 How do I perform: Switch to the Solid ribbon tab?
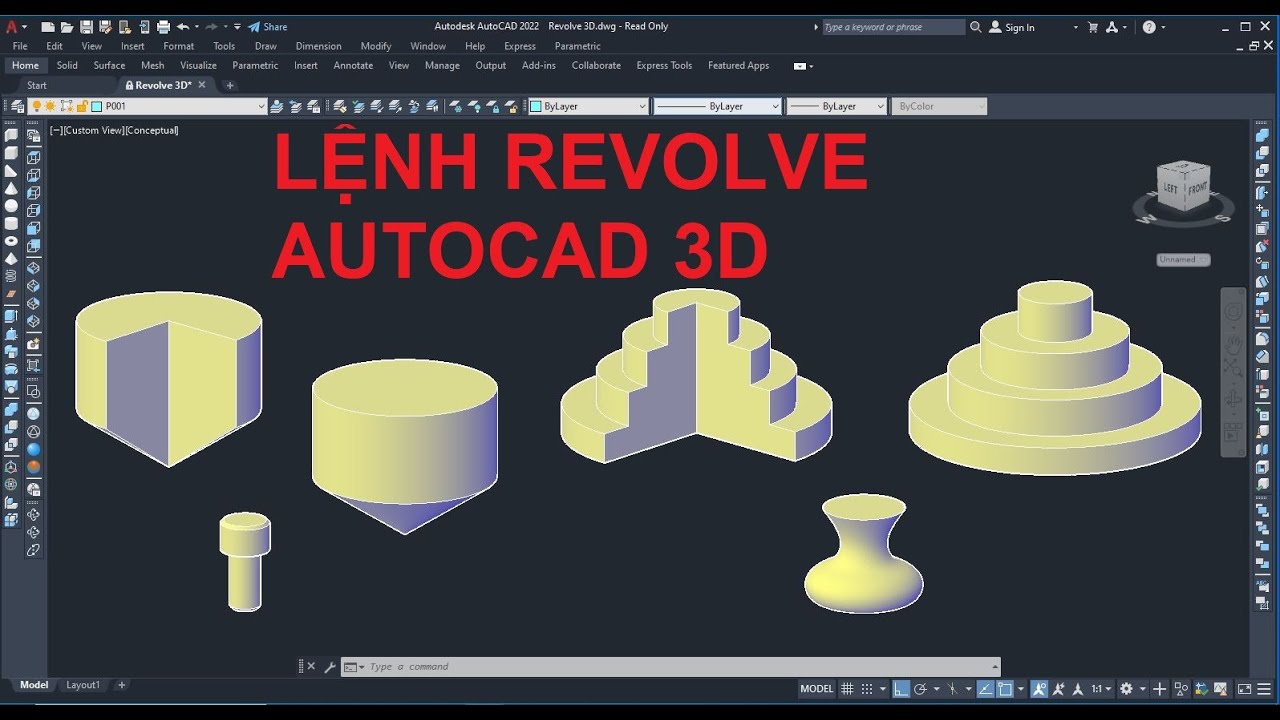pos(67,65)
